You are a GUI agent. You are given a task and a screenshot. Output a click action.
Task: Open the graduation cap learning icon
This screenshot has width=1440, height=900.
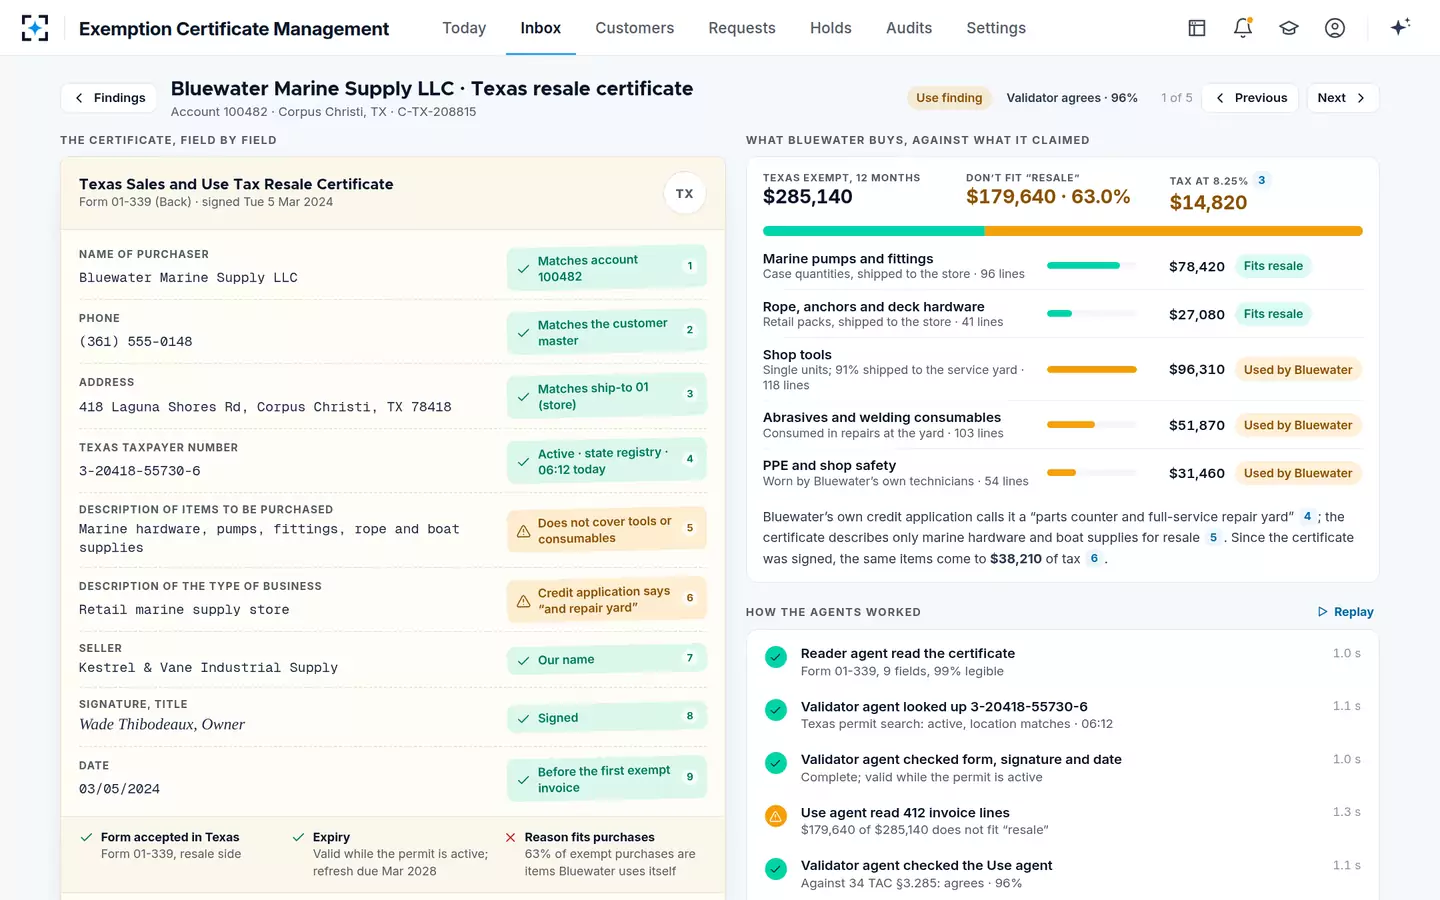coord(1289,28)
